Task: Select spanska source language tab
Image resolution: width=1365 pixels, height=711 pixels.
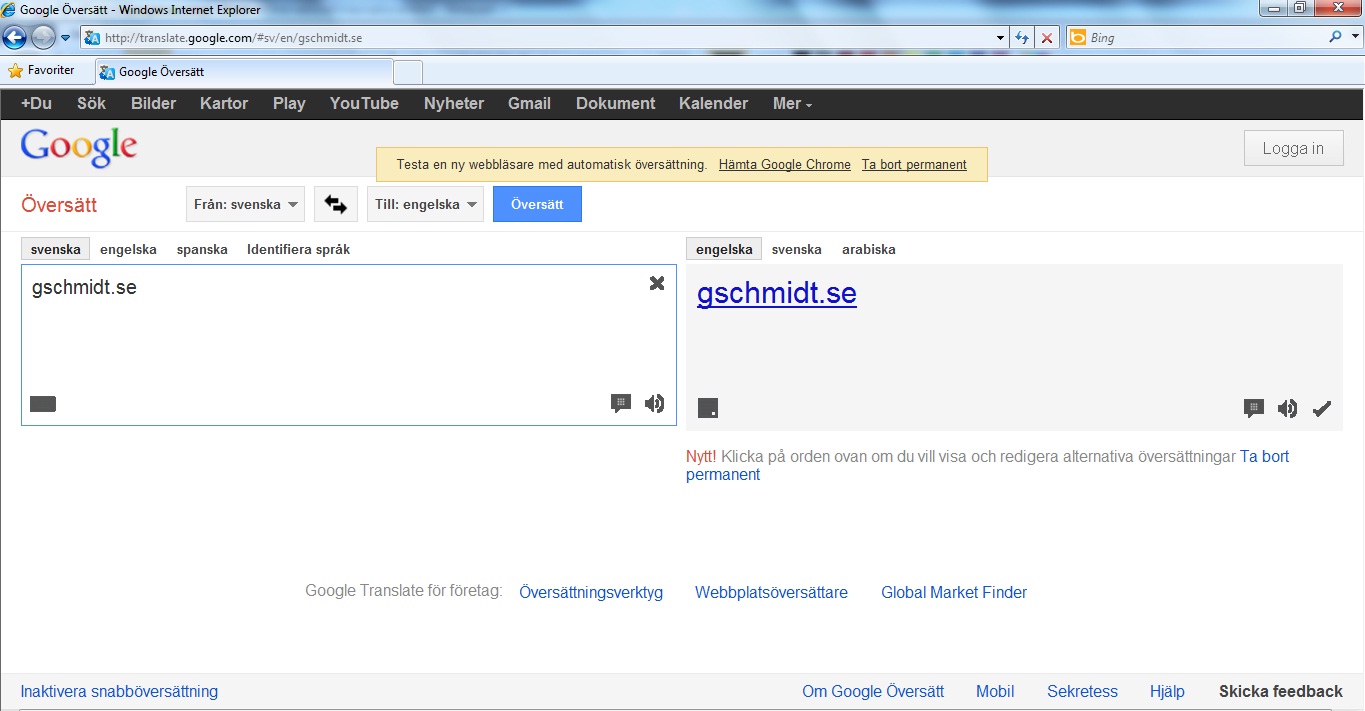Action: 202,249
